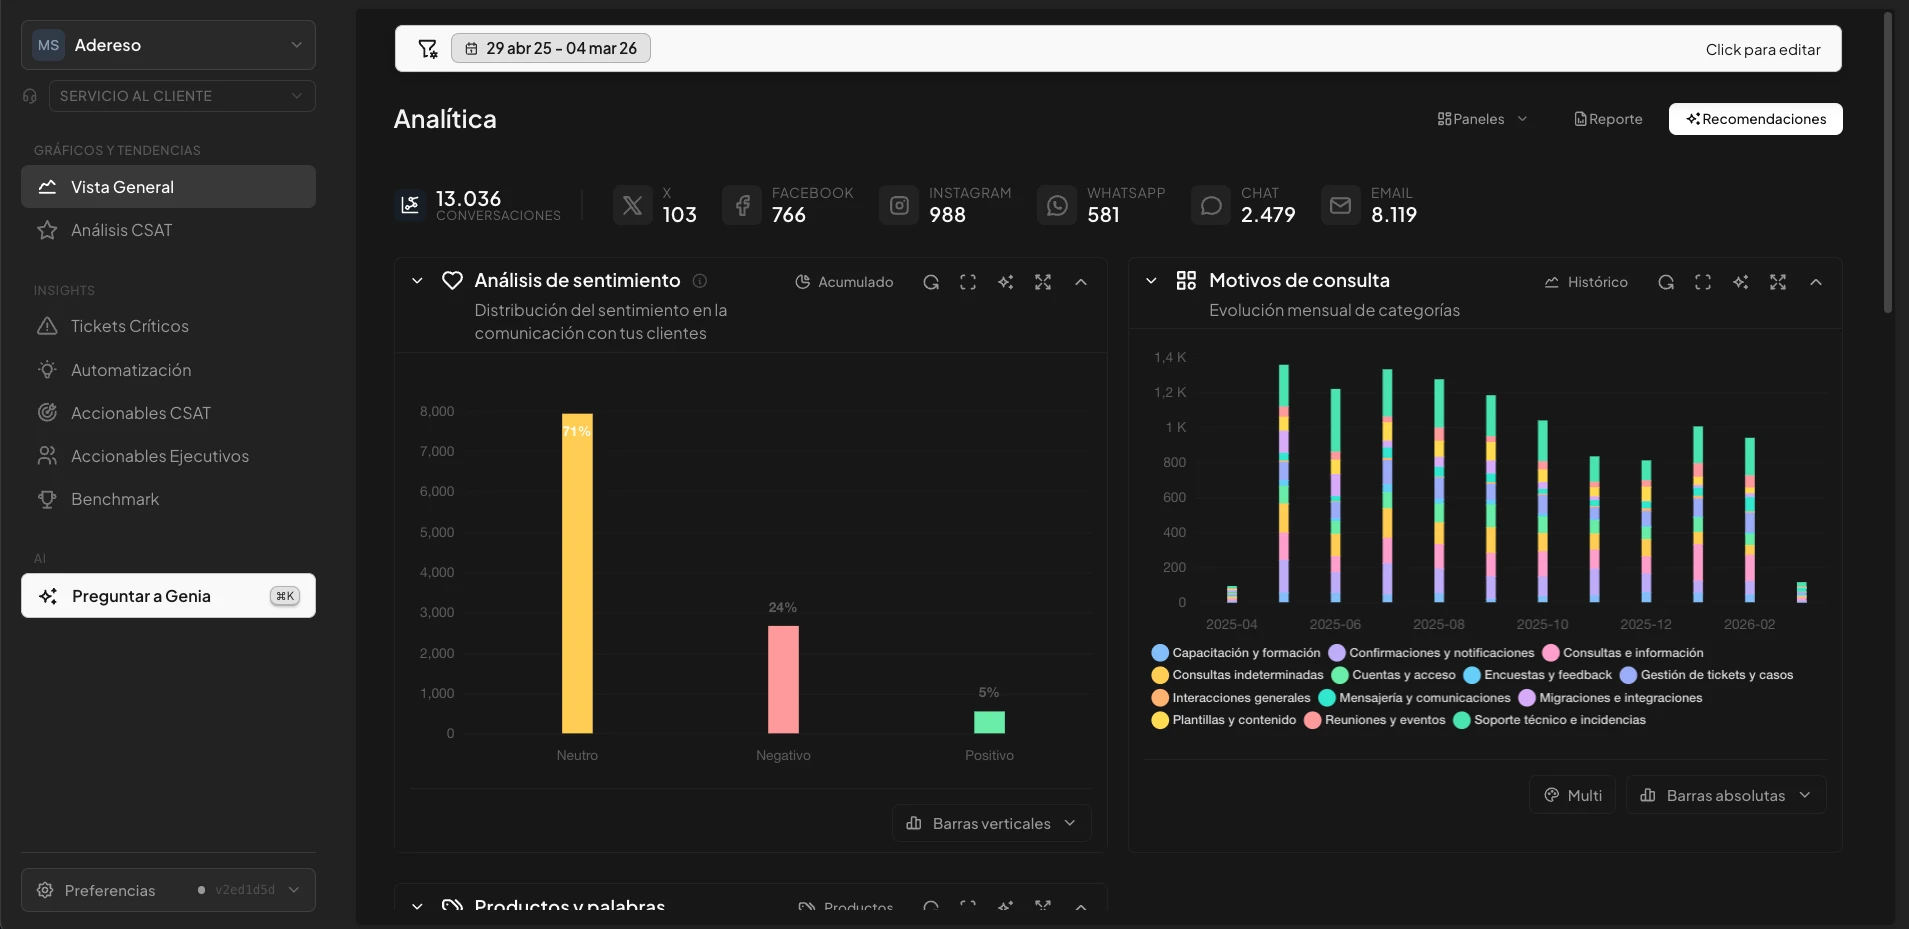Click the date range 29 abr 25 chip
1909x929 pixels.
pyautogui.click(x=551, y=48)
